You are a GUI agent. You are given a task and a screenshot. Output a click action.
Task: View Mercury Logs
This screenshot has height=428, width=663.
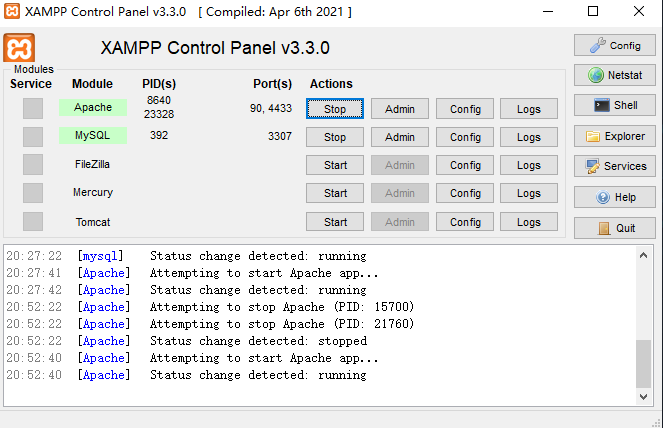click(529, 193)
